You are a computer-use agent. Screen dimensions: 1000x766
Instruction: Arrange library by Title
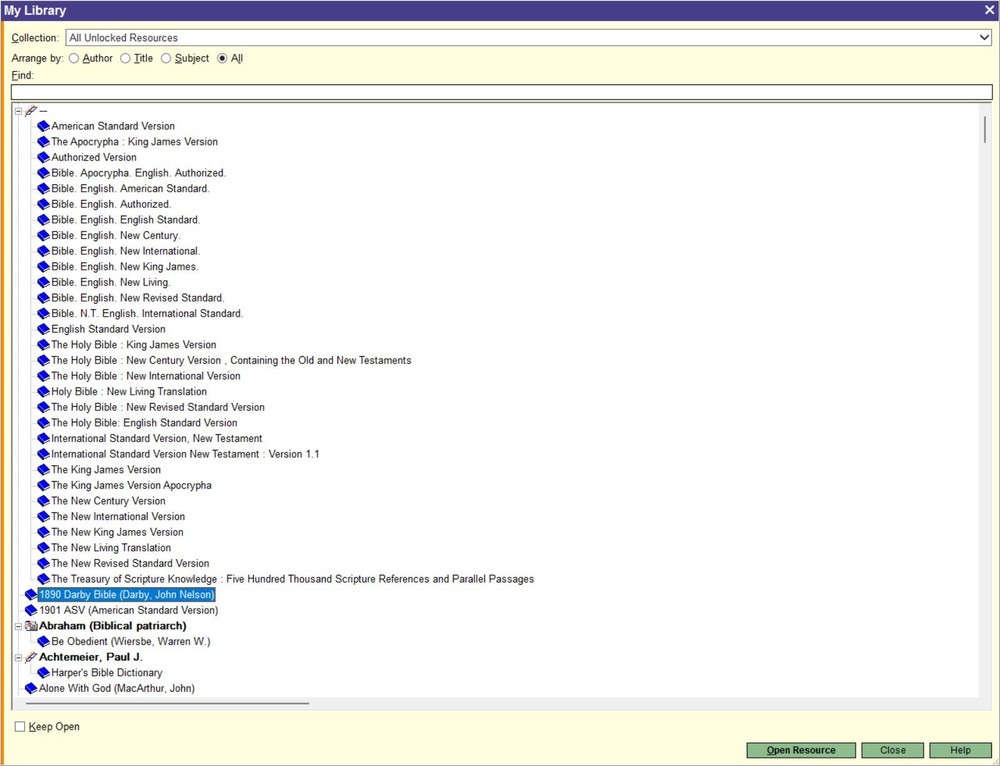tap(126, 59)
